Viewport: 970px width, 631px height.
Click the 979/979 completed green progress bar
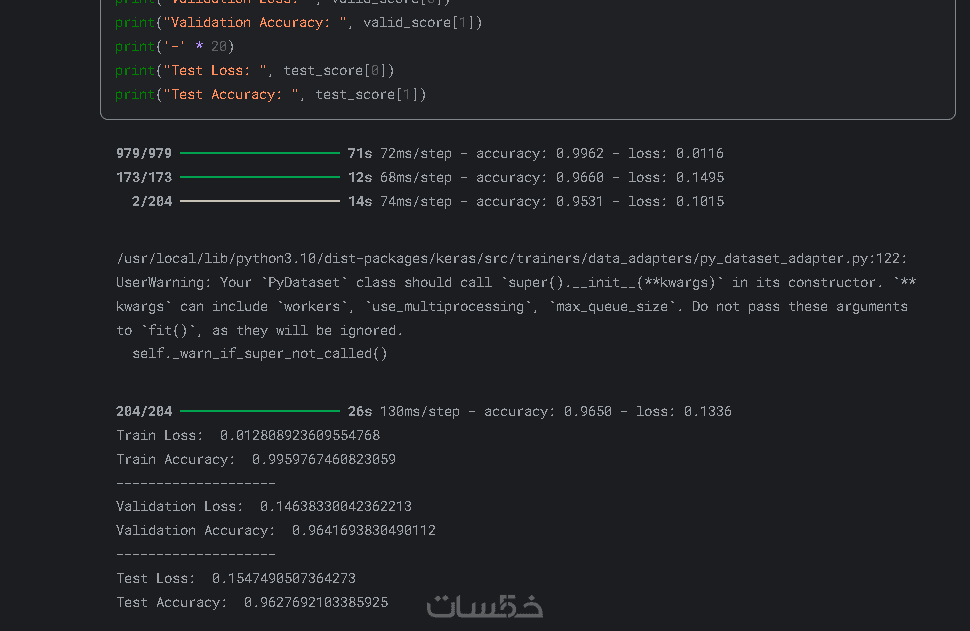(x=260, y=153)
